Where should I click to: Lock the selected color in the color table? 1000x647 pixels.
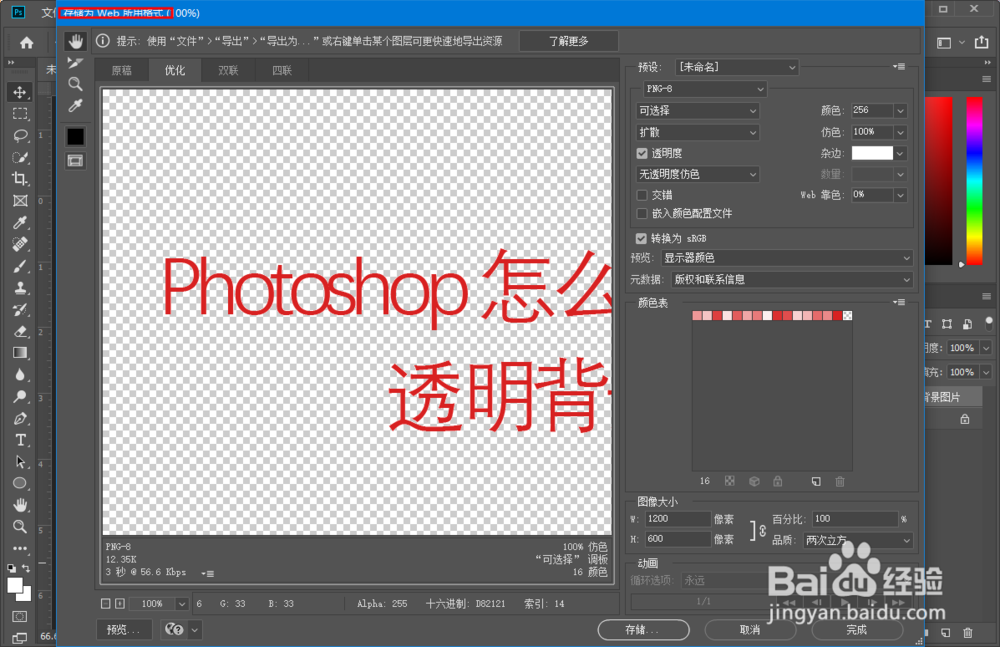pyautogui.click(x=778, y=481)
